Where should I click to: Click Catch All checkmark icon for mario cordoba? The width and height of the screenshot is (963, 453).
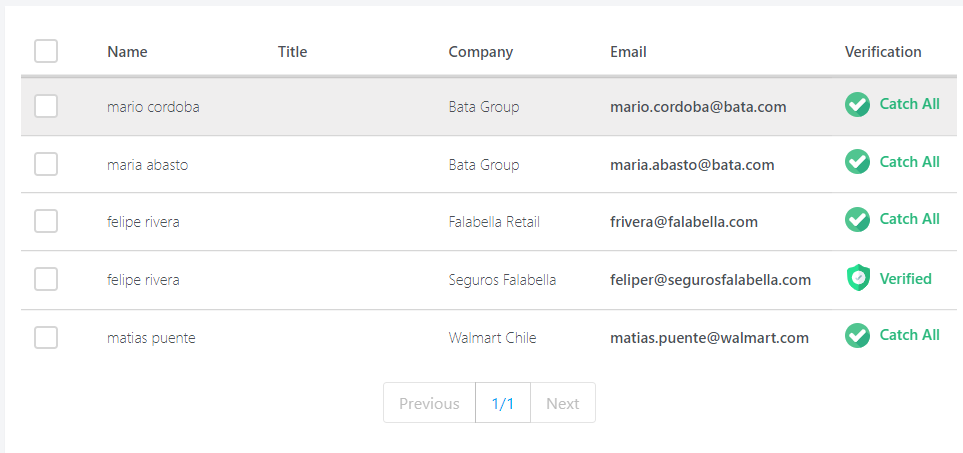click(857, 105)
